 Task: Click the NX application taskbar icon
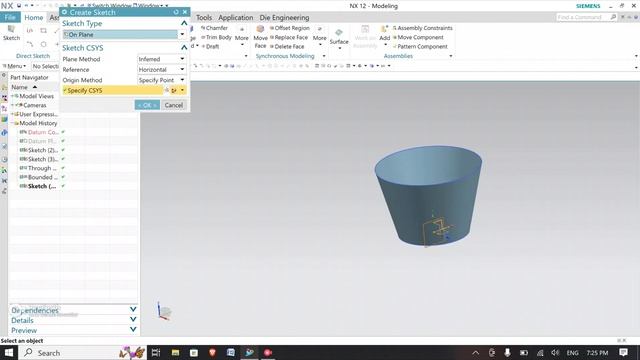pyautogui.click(x=249, y=353)
